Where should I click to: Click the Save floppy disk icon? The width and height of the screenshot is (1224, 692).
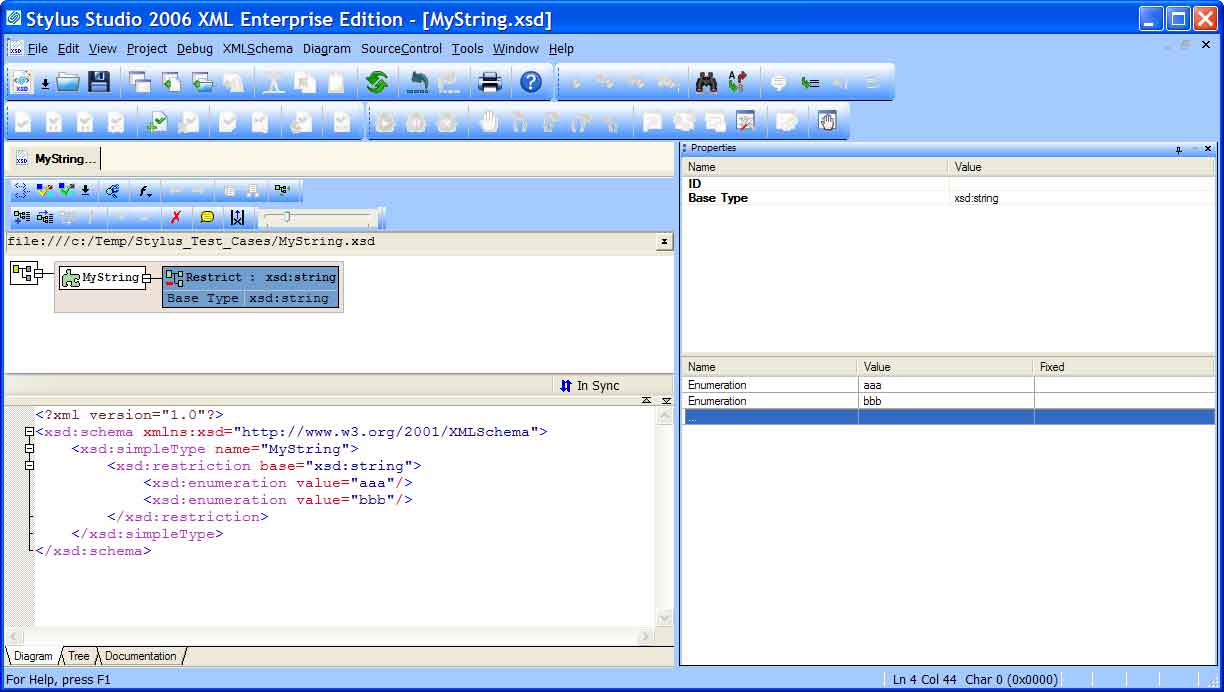click(x=99, y=82)
